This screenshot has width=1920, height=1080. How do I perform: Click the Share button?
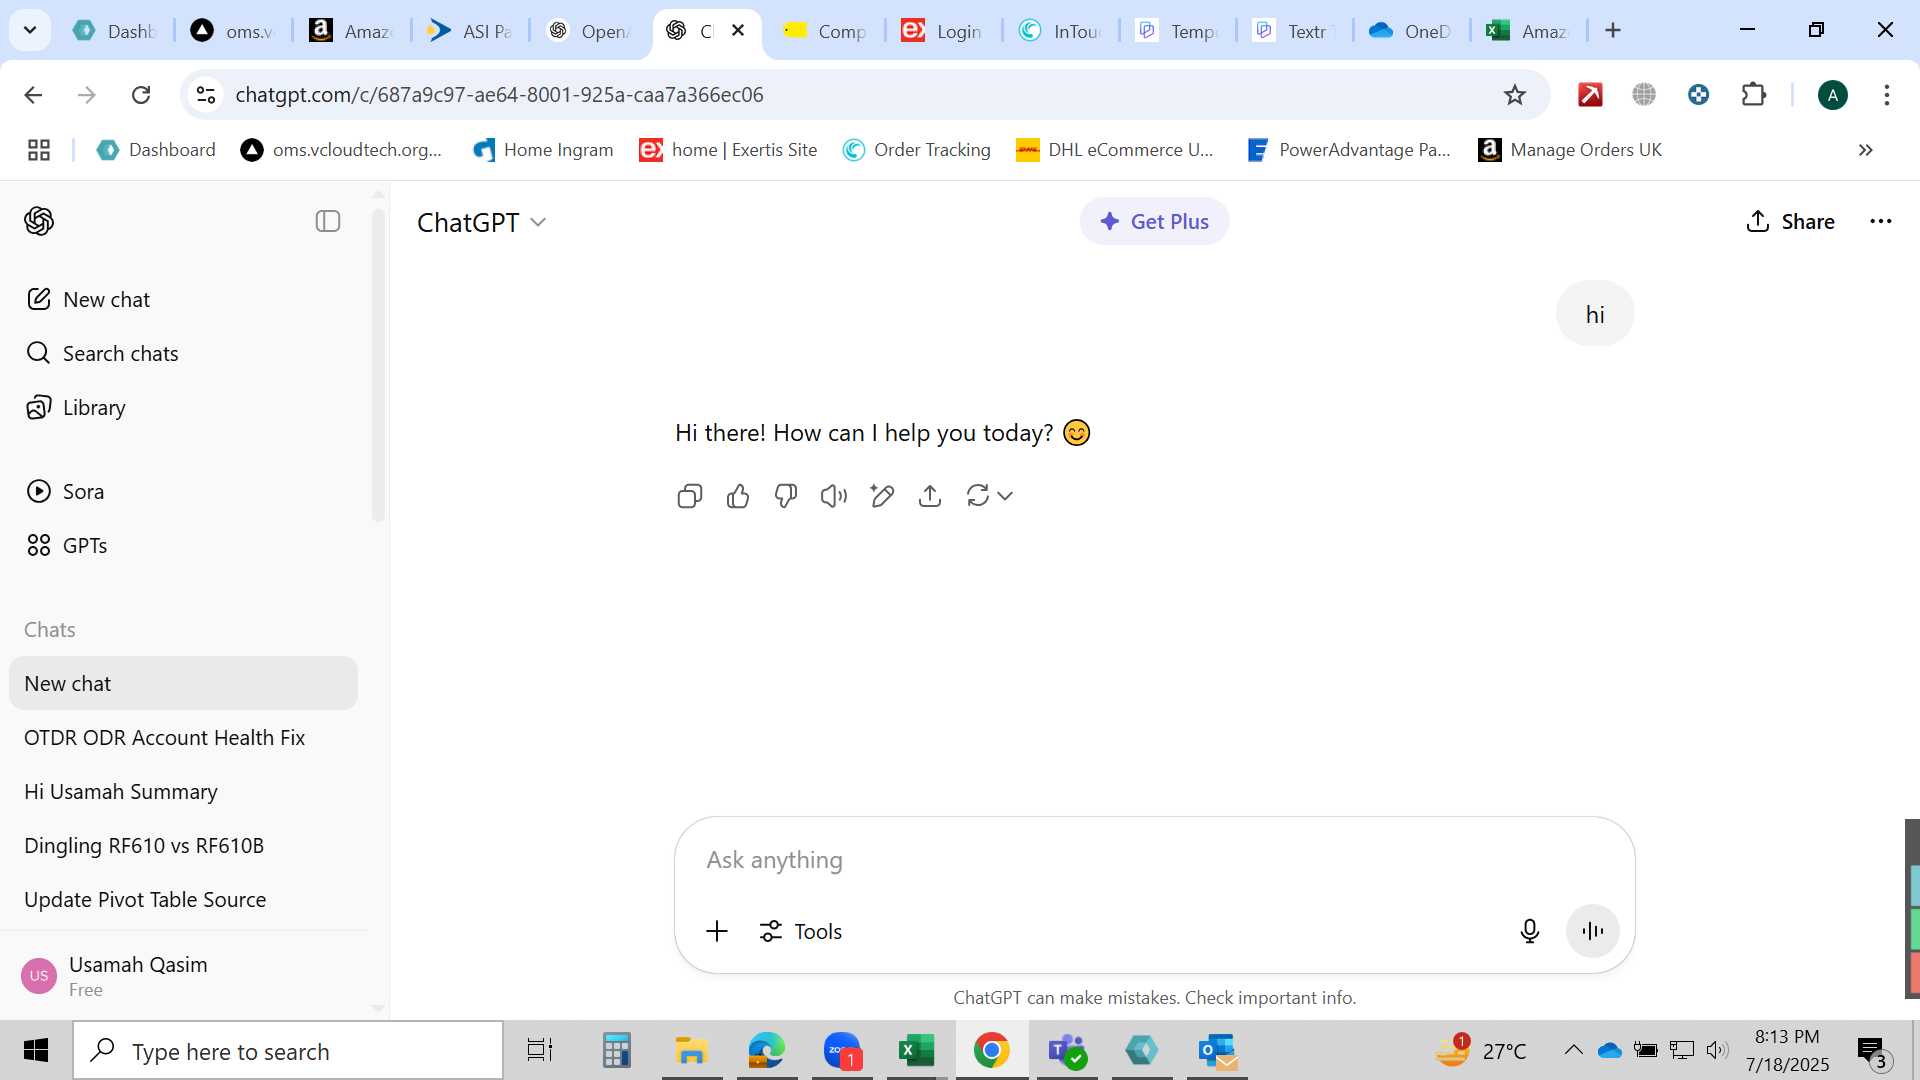[1790, 221]
